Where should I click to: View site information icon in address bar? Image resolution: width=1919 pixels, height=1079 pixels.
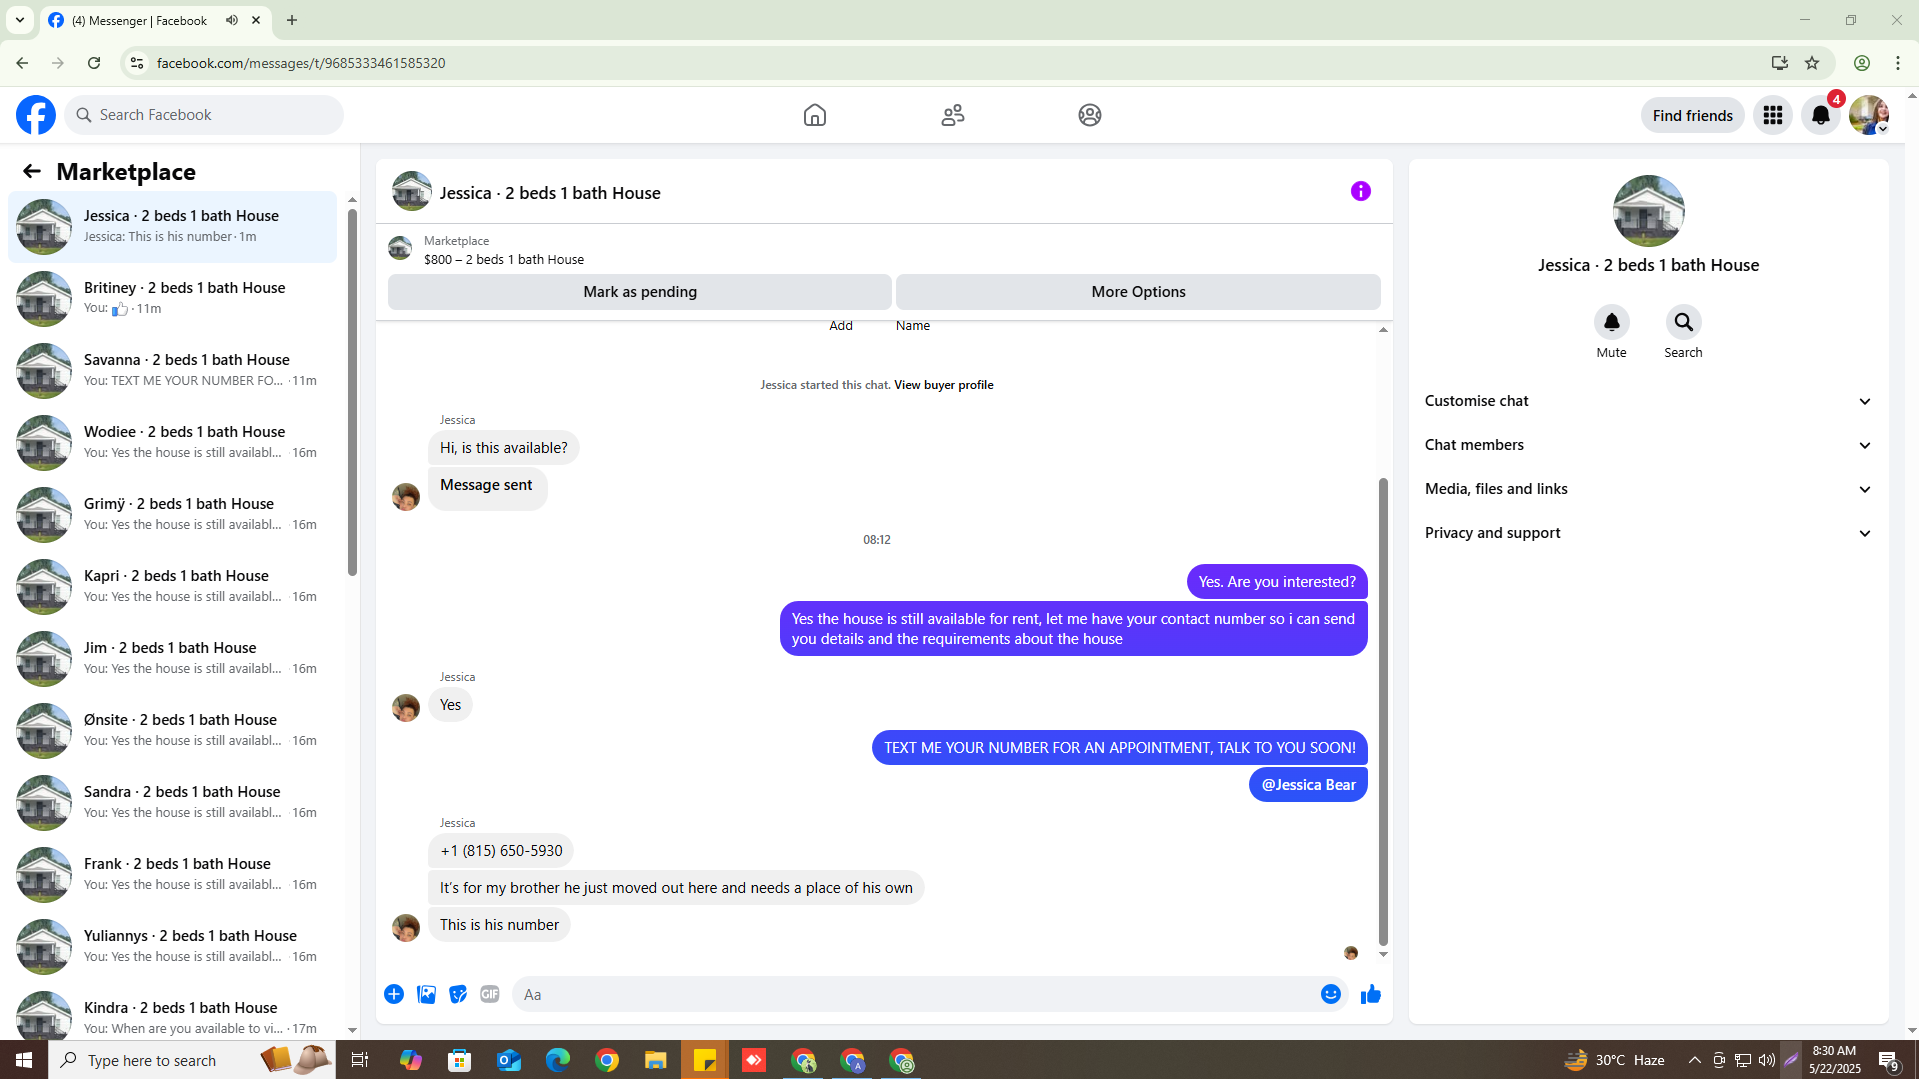pyautogui.click(x=137, y=63)
